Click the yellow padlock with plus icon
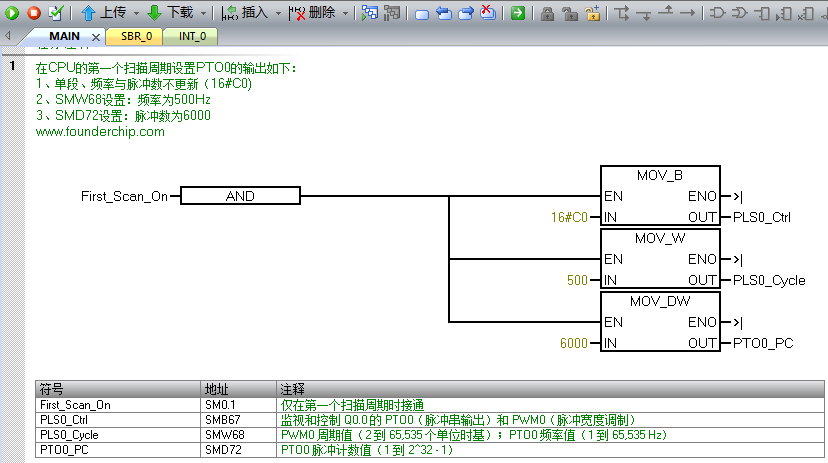This screenshot has width=828, height=463. pos(593,13)
